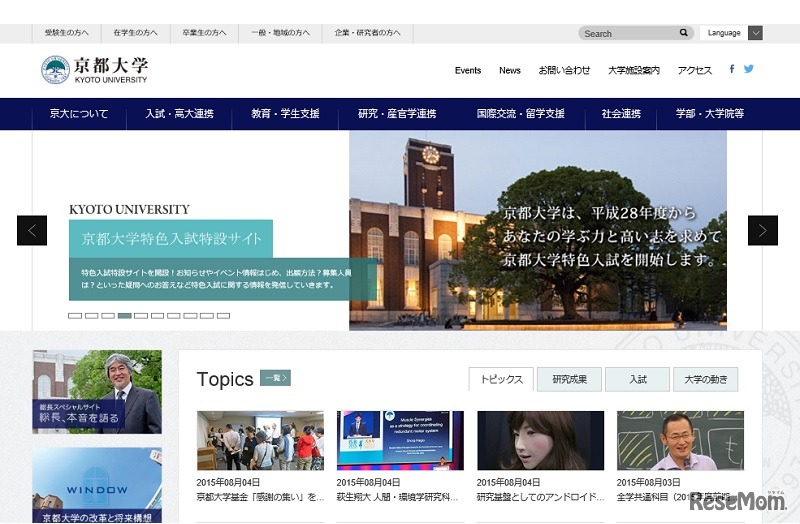The height and width of the screenshot is (524, 800).
Task: Open WINDOW 京都大学の改革と将来構想 banner
Action: [97, 485]
